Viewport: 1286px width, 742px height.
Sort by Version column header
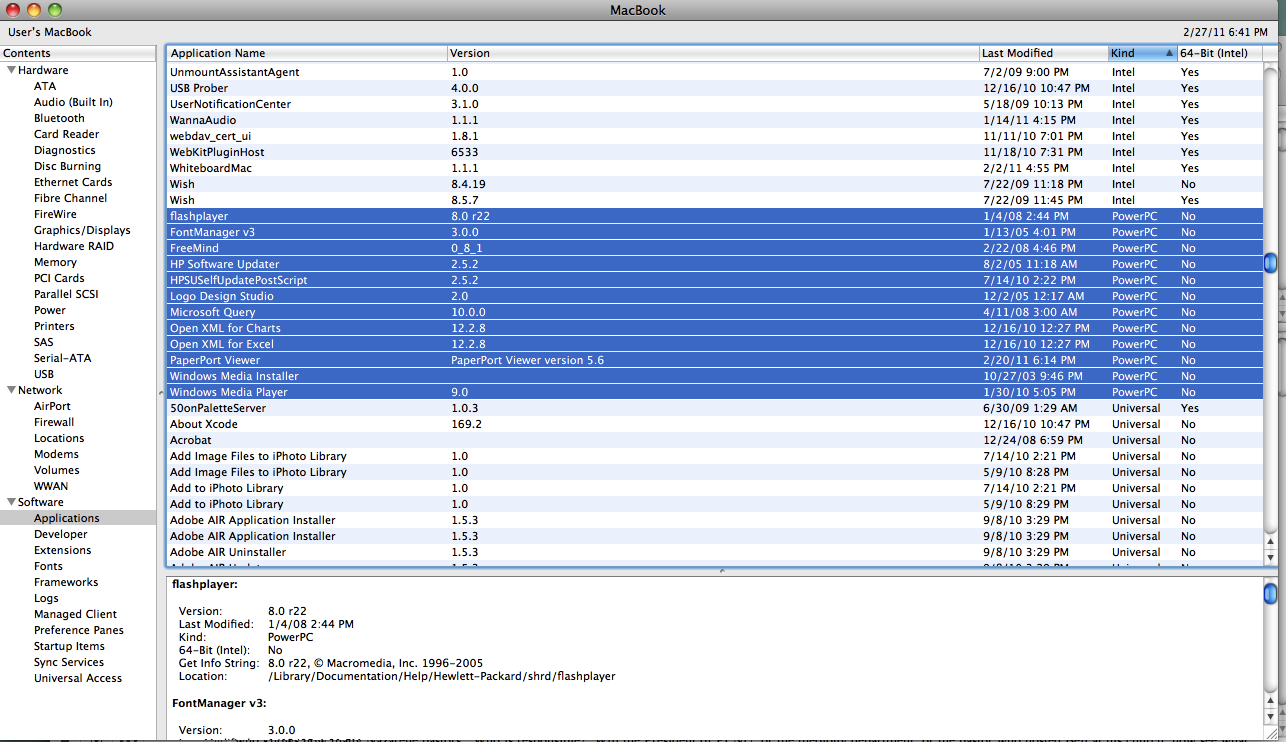(712, 53)
